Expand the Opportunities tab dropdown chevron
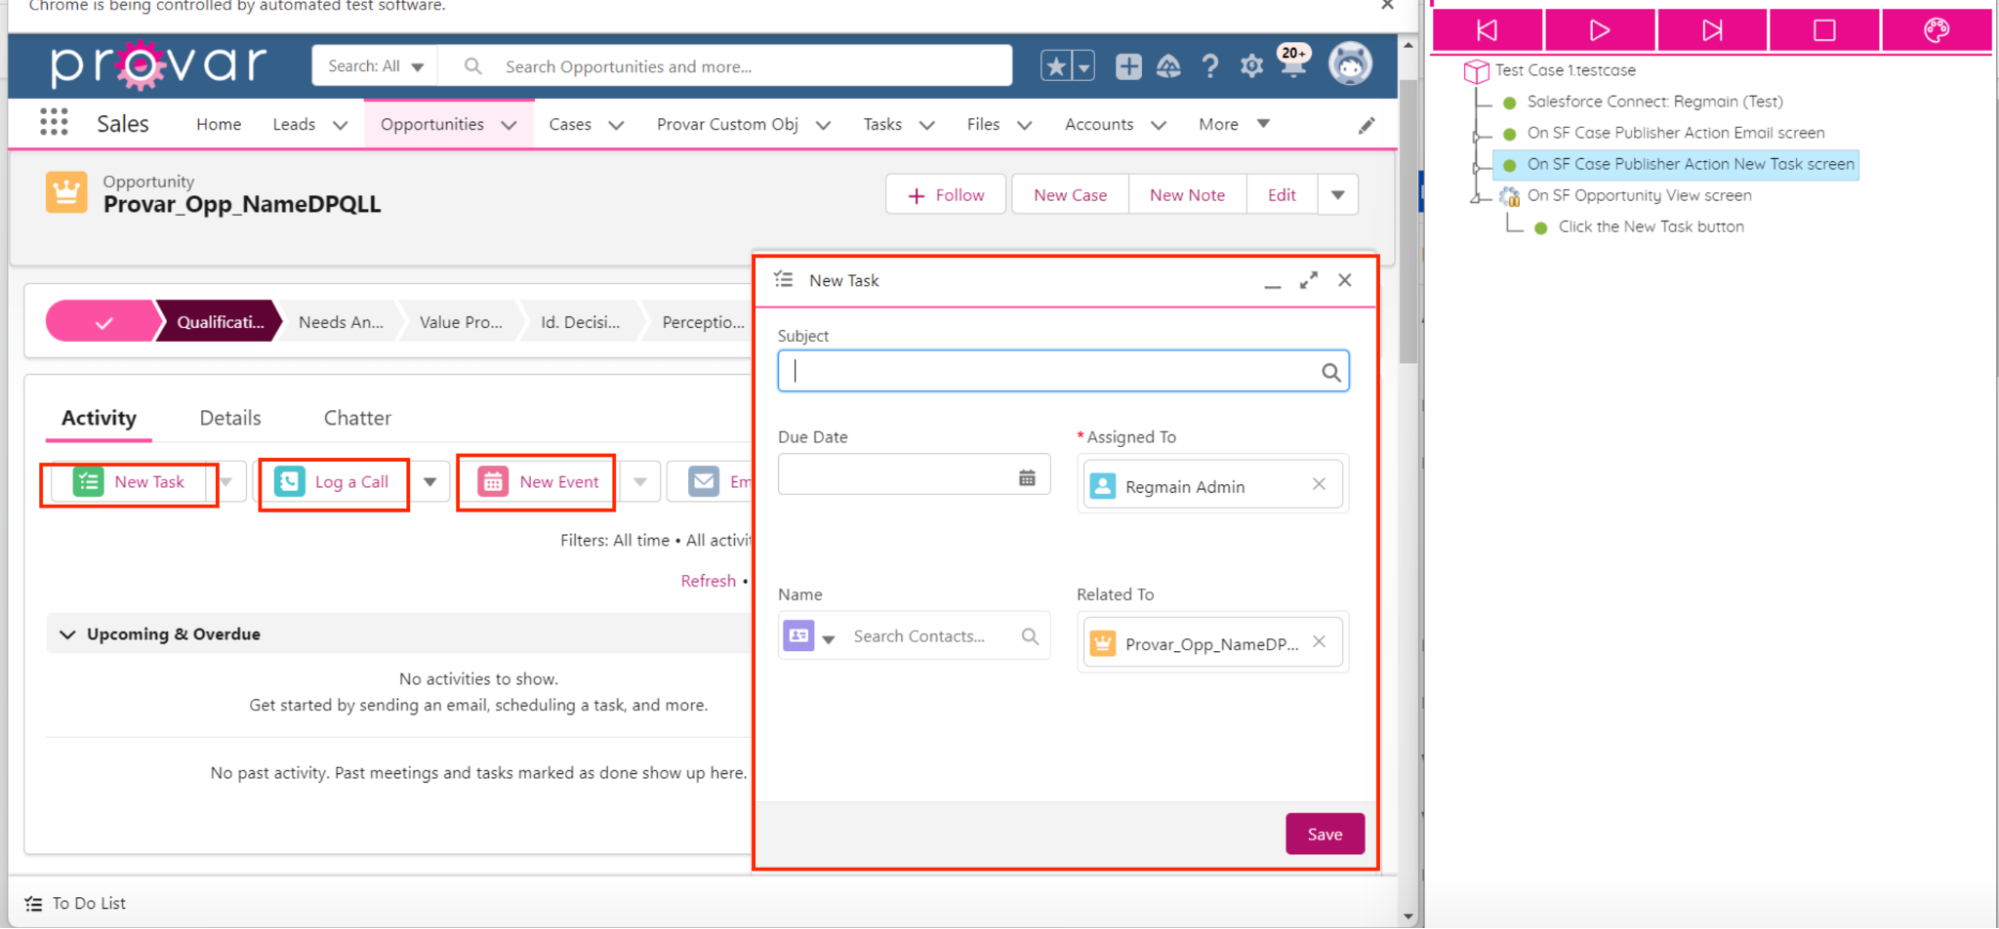 pos(509,125)
